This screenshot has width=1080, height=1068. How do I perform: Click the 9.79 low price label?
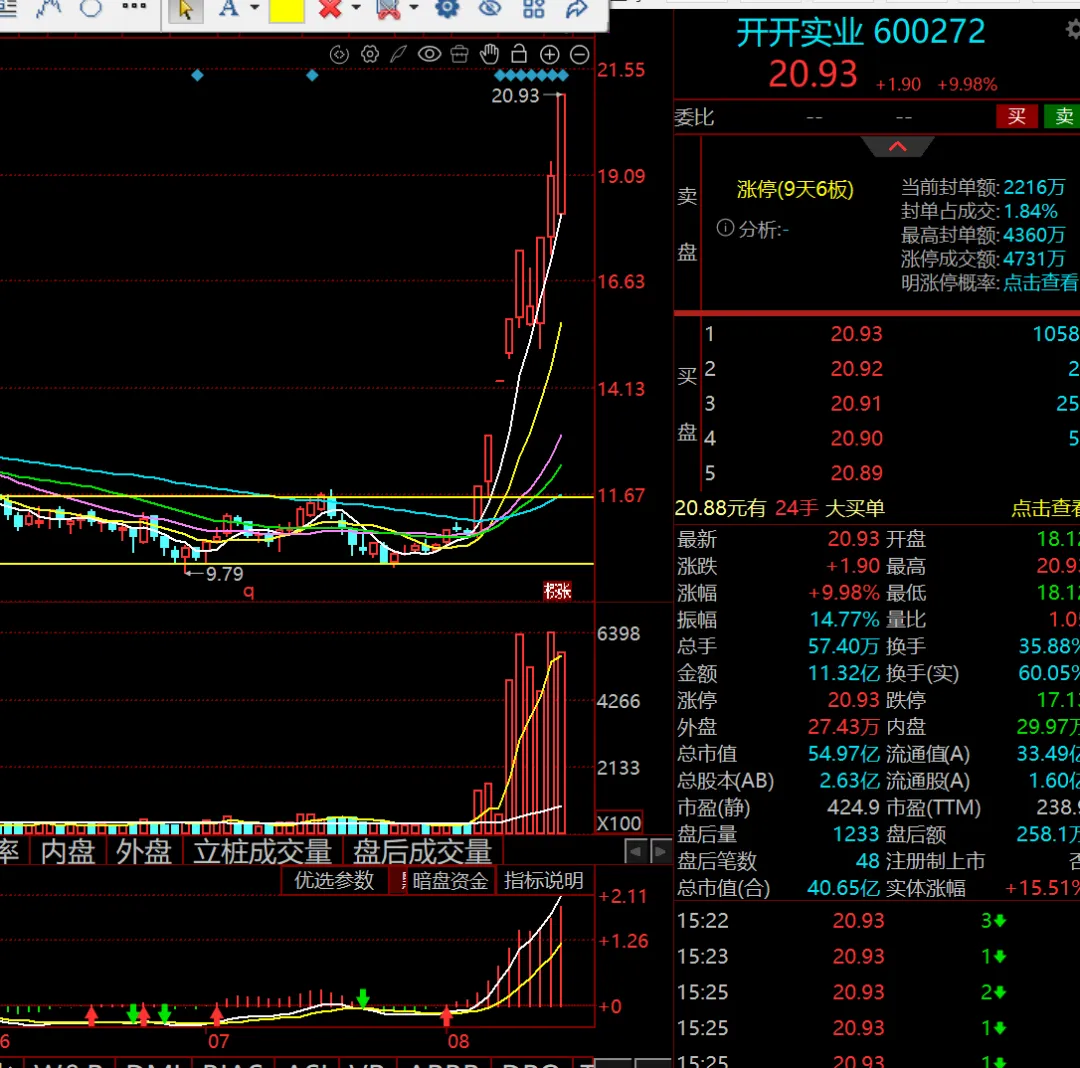[224, 574]
